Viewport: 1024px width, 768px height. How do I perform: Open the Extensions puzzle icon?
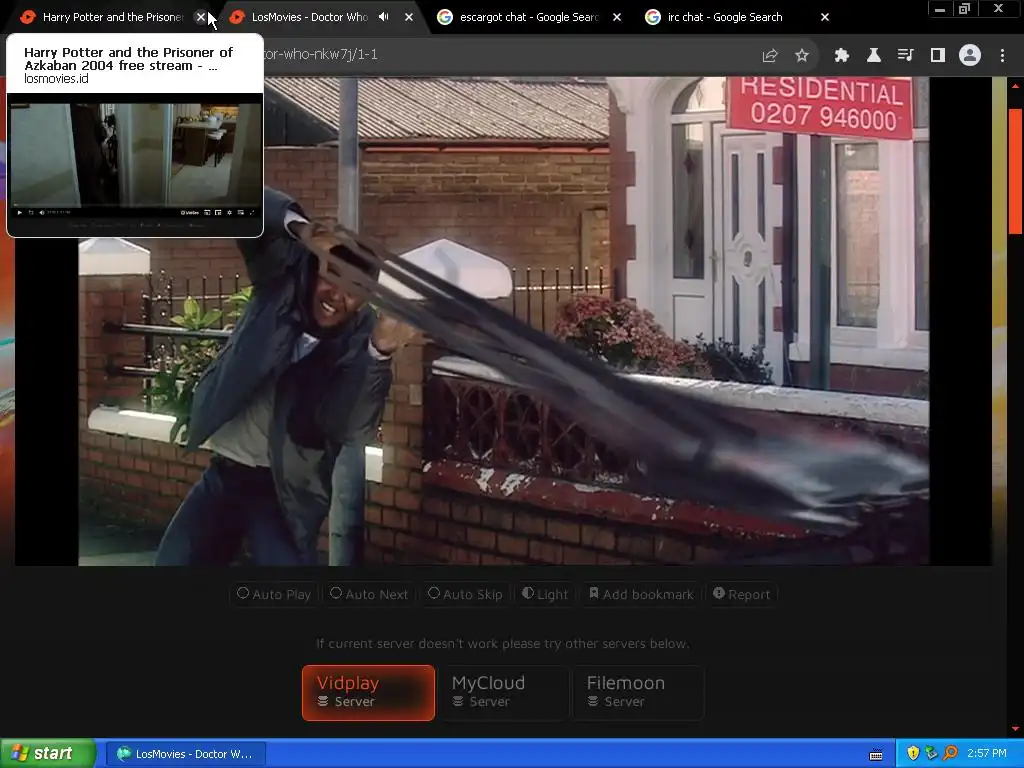pyautogui.click(x=842, y=56)
